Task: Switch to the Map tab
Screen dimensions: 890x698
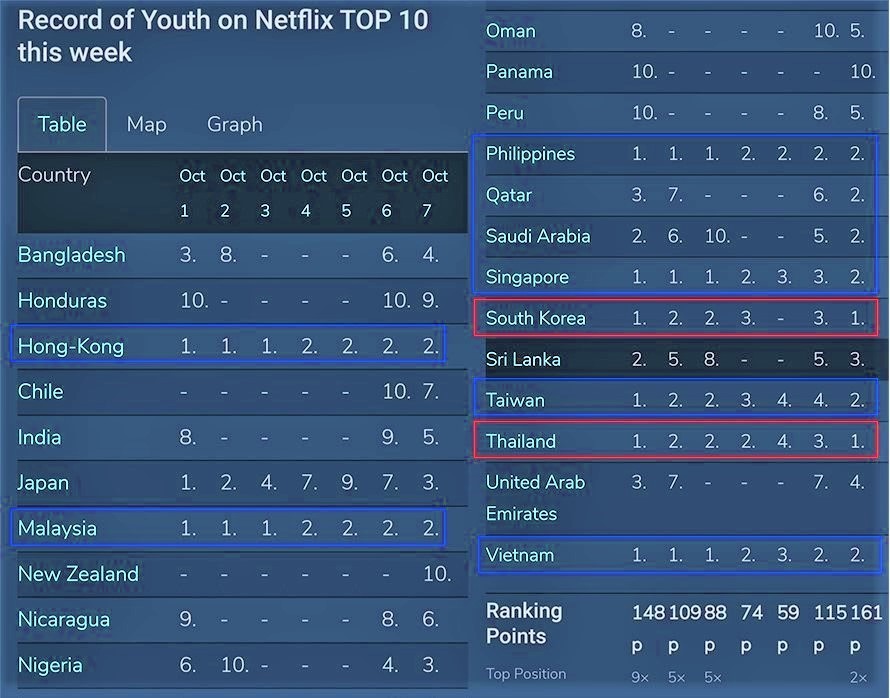Action: point(146,125)
